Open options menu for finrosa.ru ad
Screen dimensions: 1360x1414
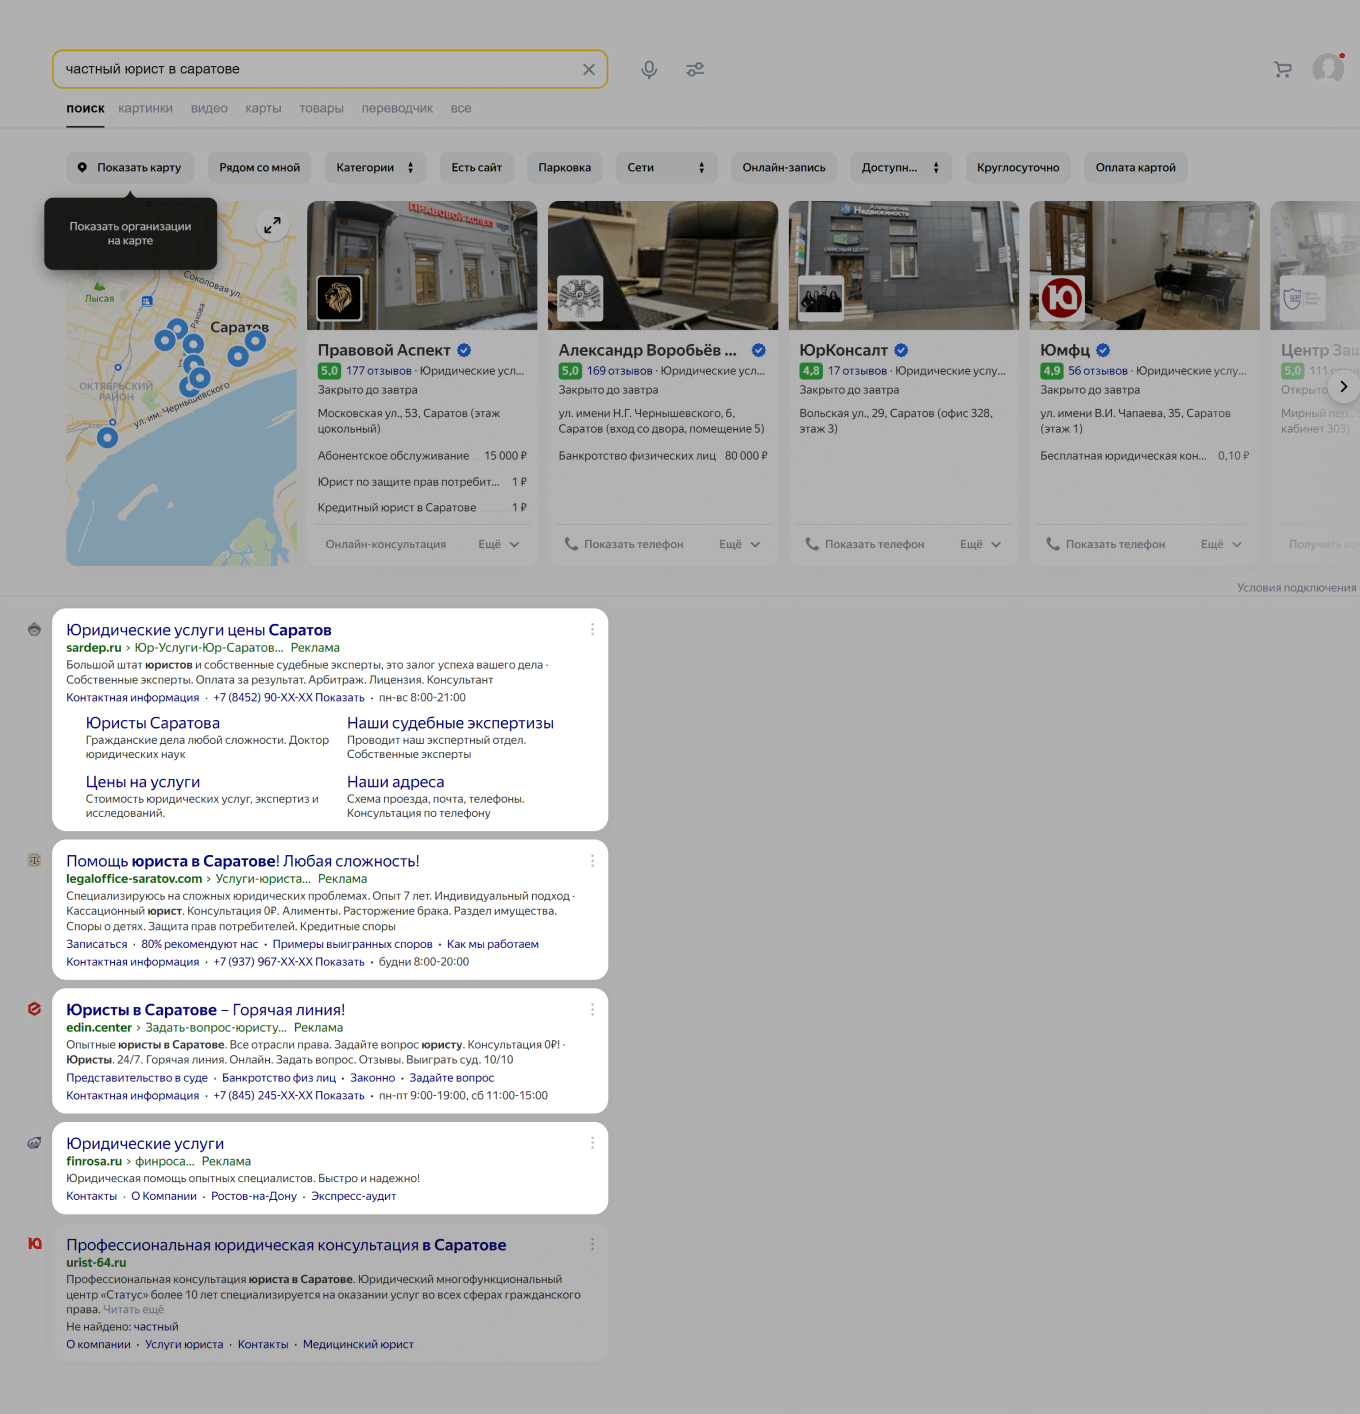(592, 1142)
